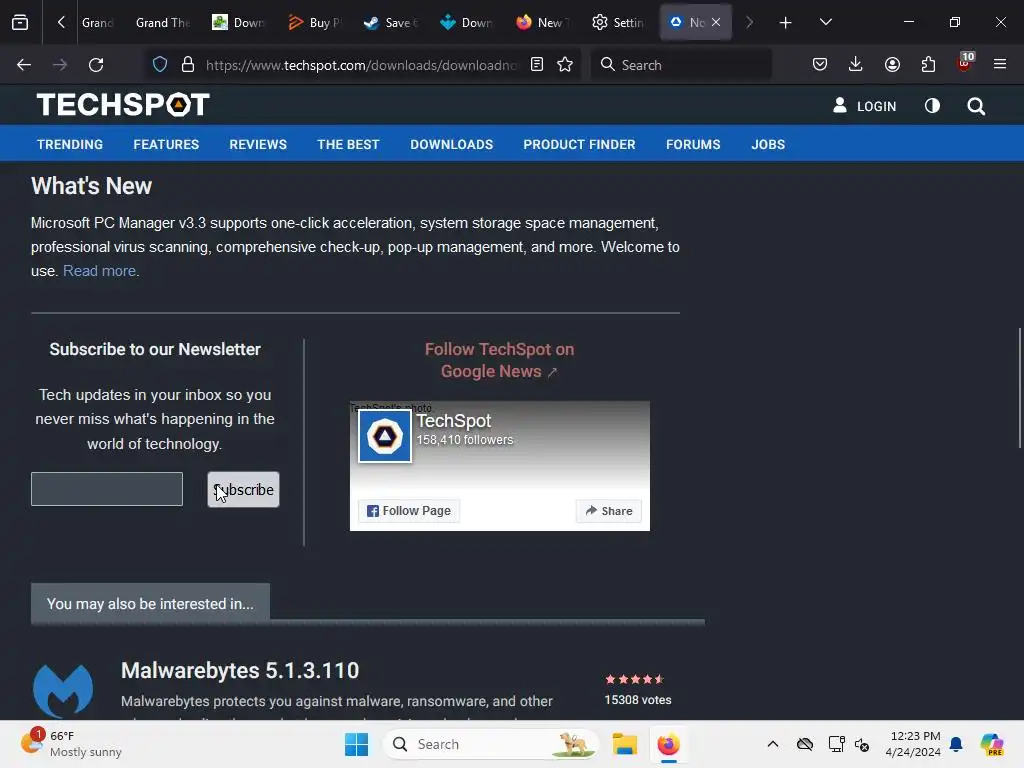
Task: Click the Windows taskbar Search box
Action: [x=490, y=744]
